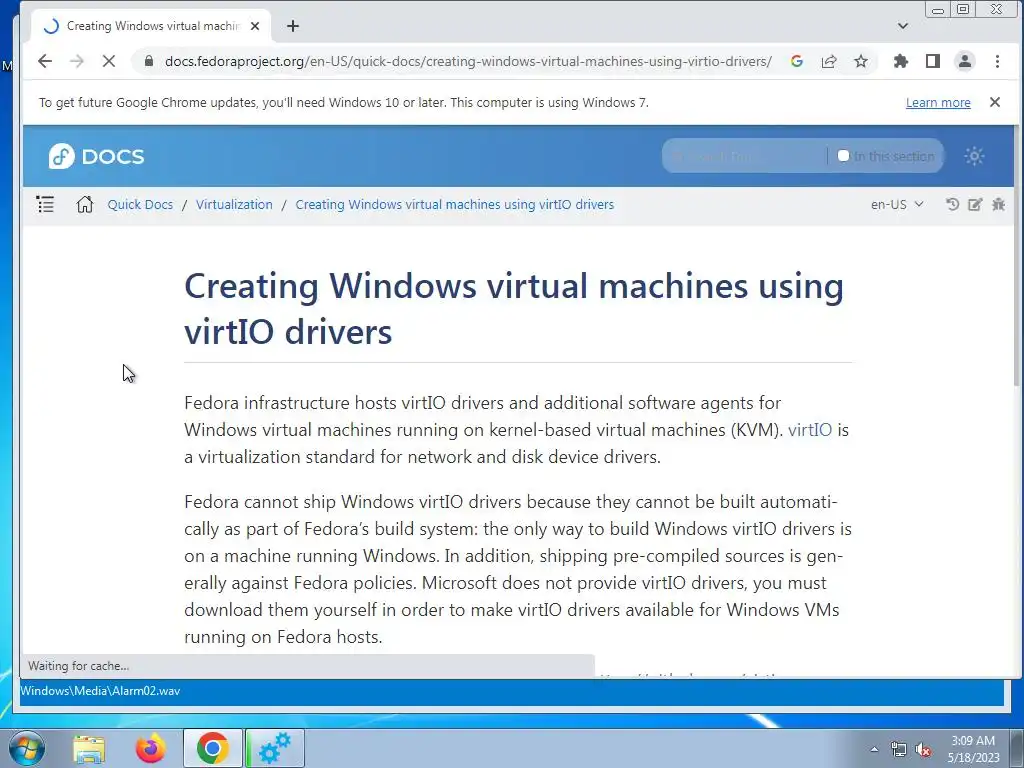1024x768 pixels.
Task: Close the Creating Windows virtual machines tab
Action: [x=255, y=26]
